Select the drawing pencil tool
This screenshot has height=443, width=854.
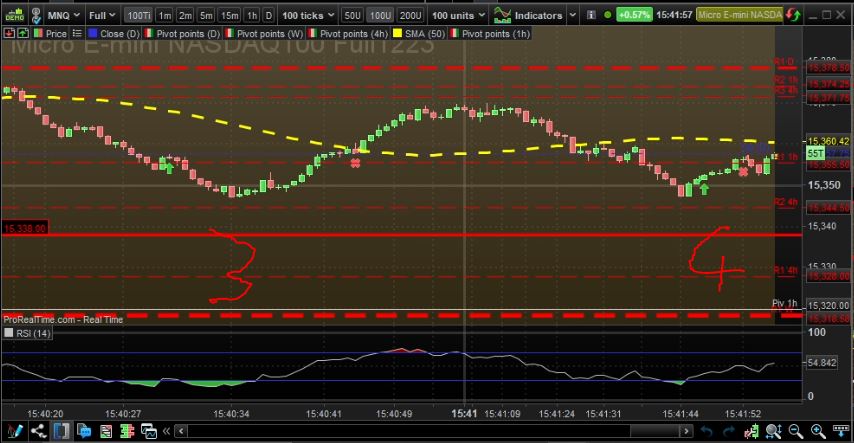[x=15, y=431]
